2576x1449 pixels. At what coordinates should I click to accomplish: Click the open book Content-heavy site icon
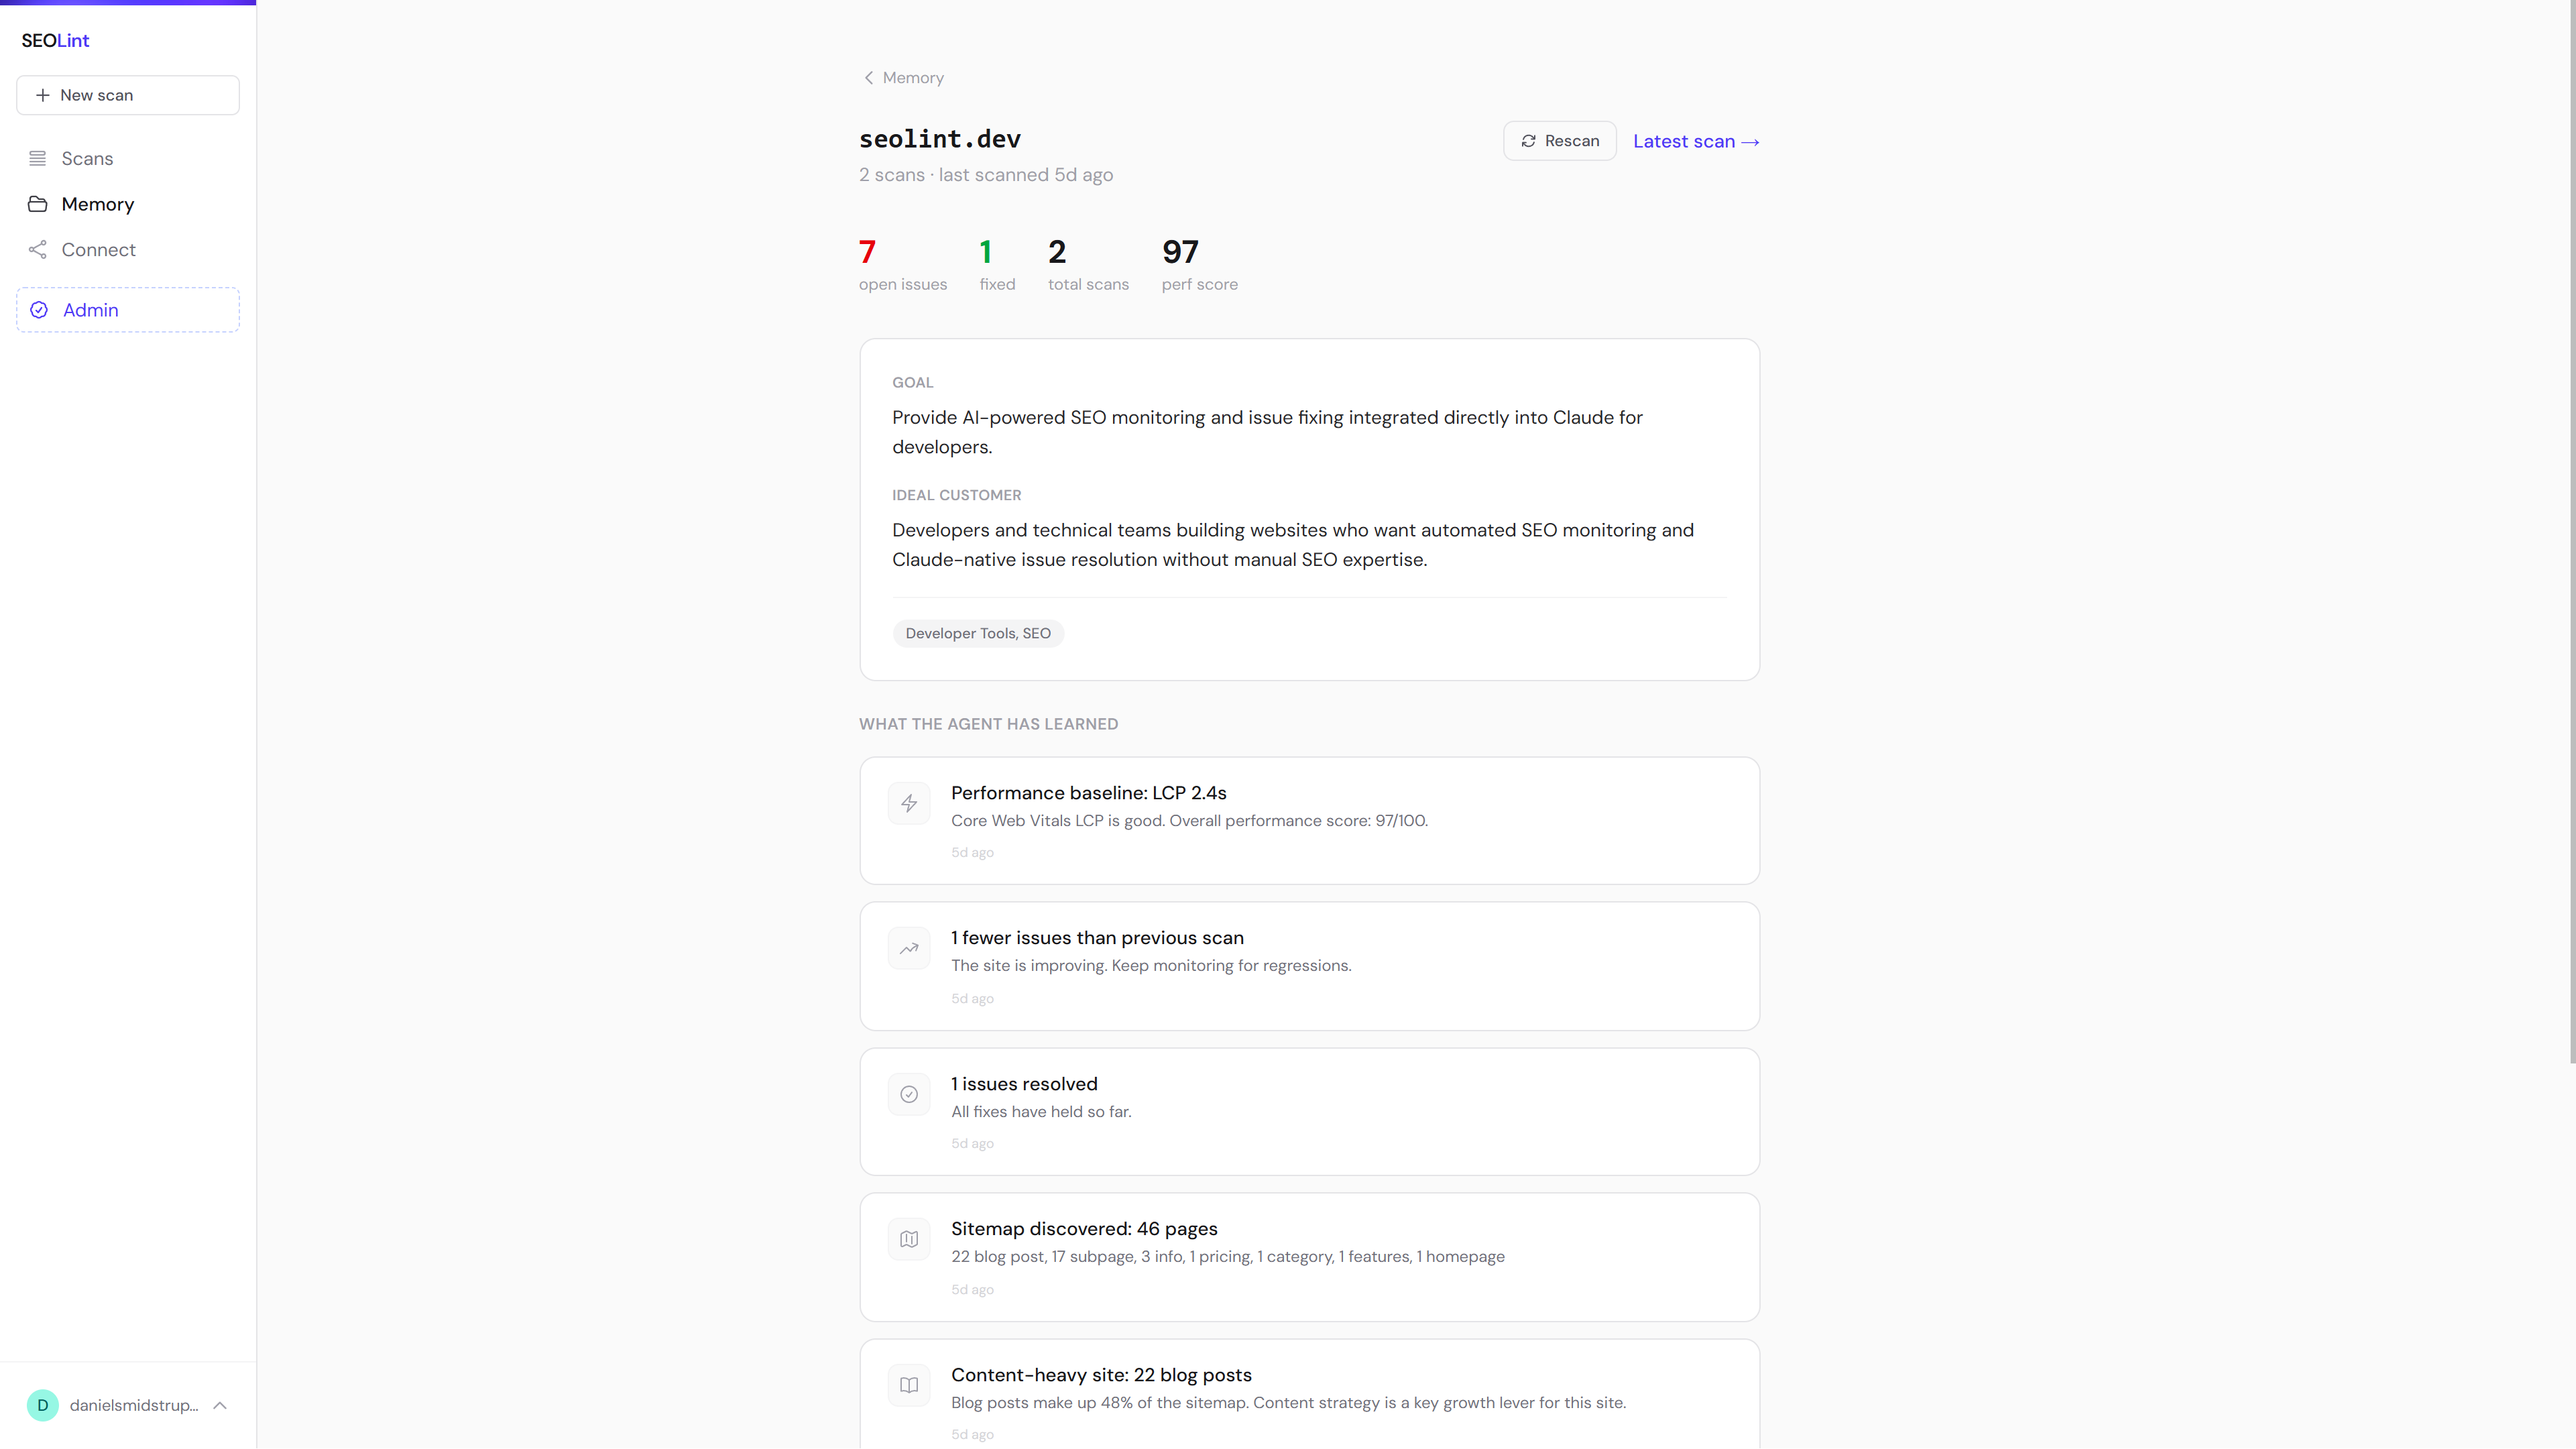[908, 1385]
